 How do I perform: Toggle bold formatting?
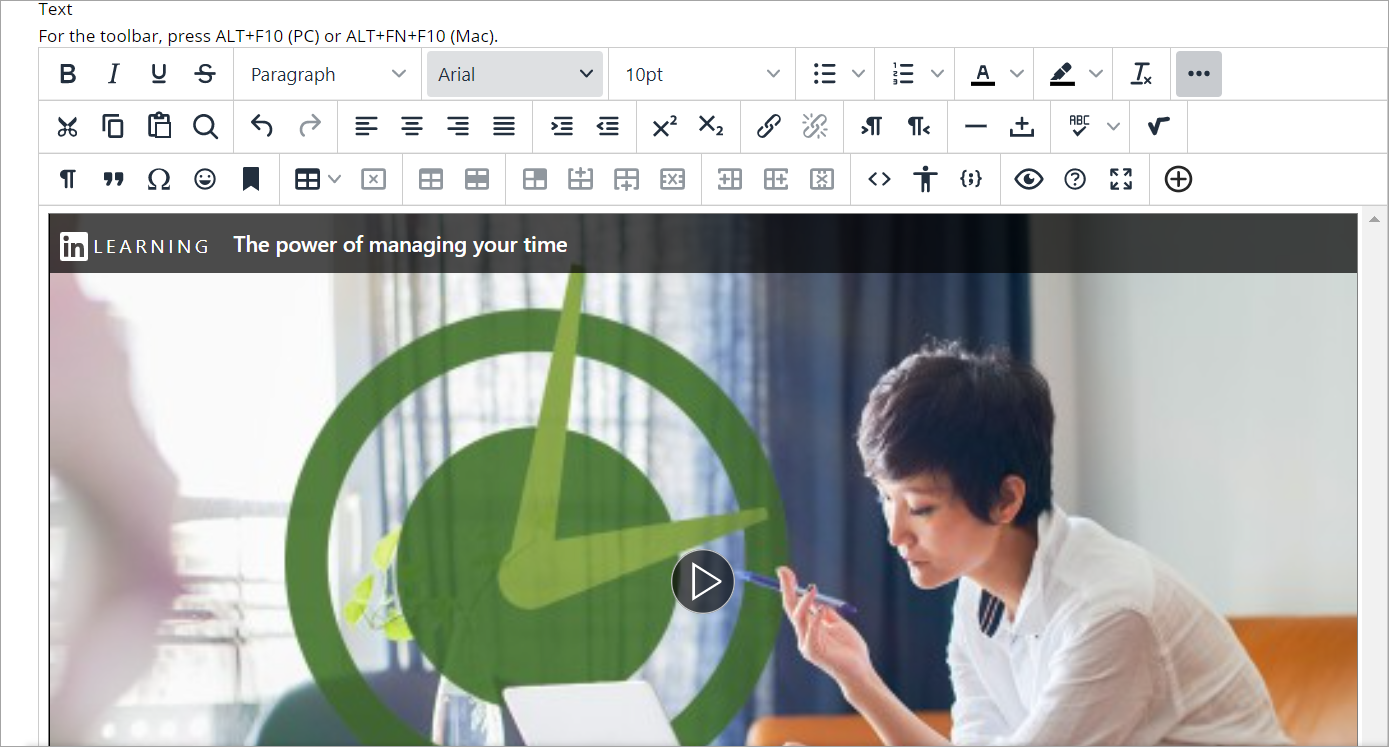coord(68,74)
